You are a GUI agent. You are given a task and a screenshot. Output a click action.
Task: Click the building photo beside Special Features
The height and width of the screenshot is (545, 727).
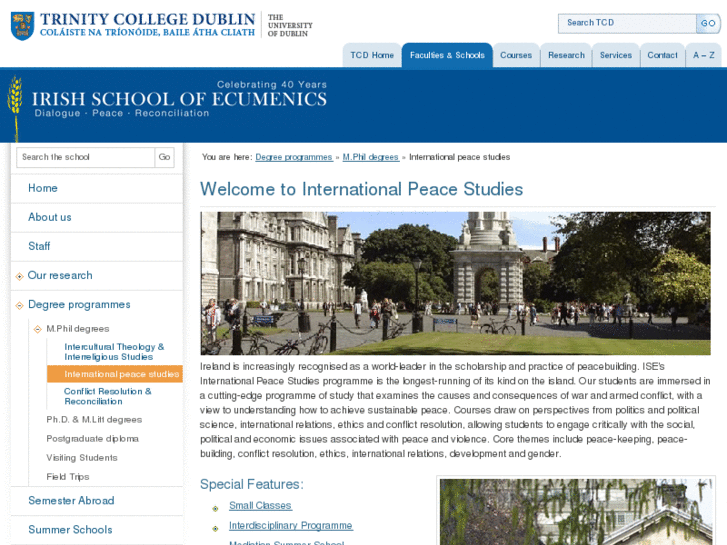[x=576, y=512]
